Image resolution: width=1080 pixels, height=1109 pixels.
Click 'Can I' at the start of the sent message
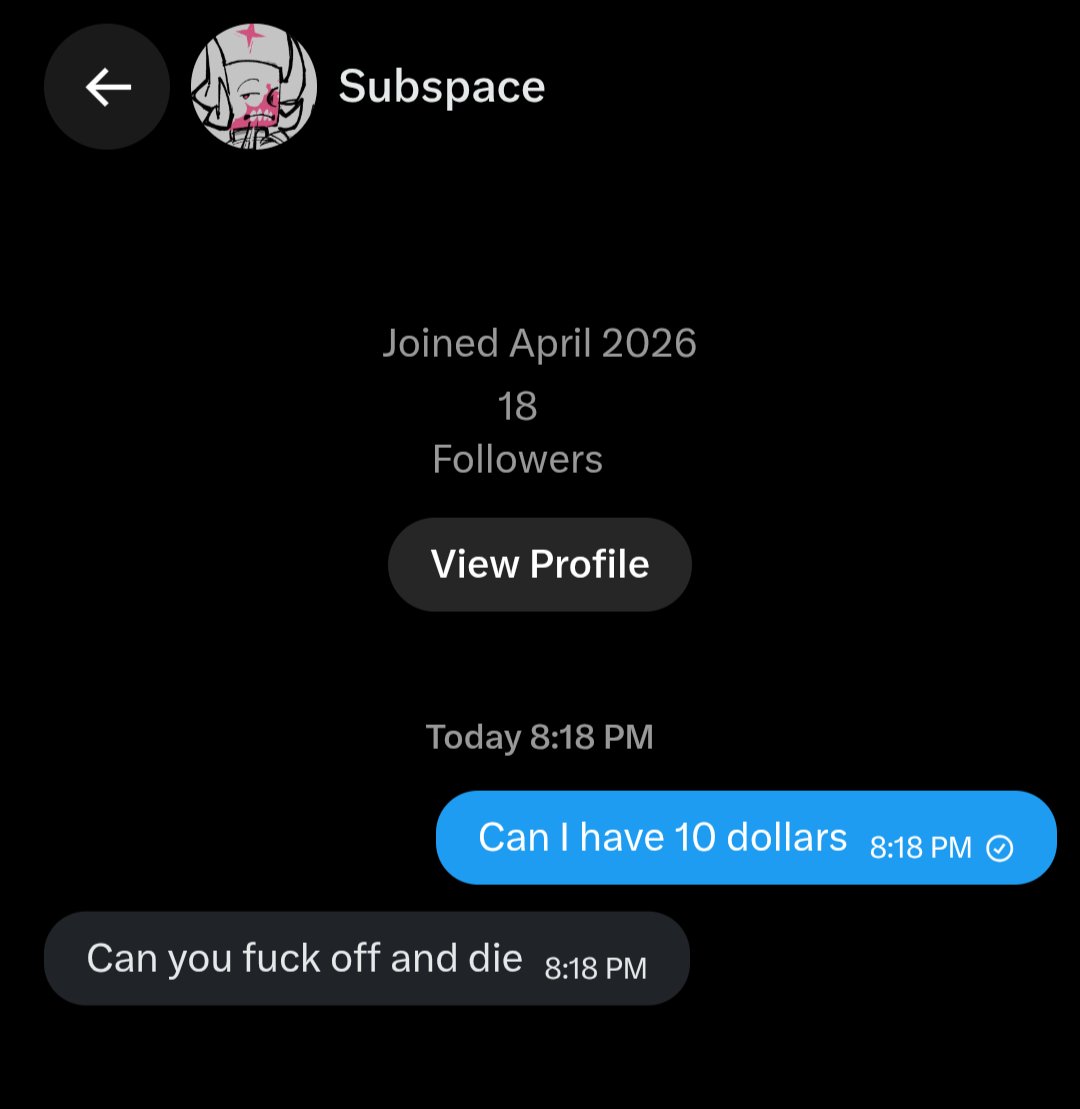(523, 837)
